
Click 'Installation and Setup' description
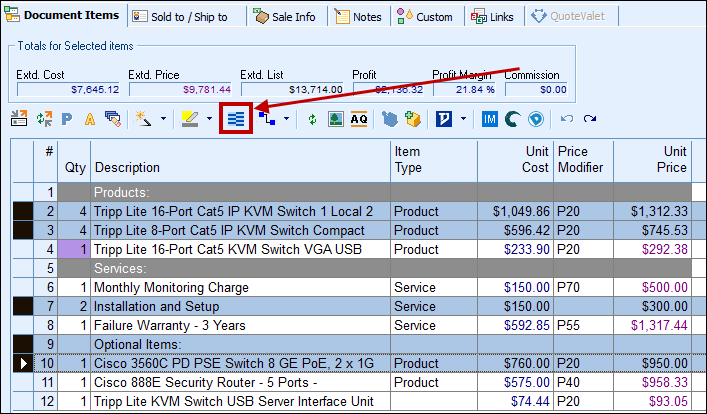coord(156,306)
